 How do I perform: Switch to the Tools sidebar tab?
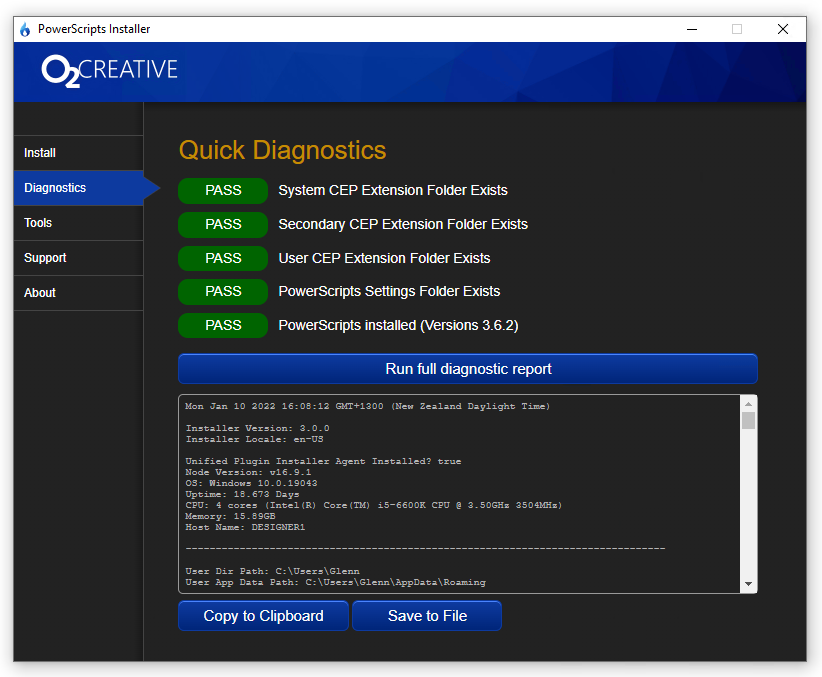(x=78, y=223)
